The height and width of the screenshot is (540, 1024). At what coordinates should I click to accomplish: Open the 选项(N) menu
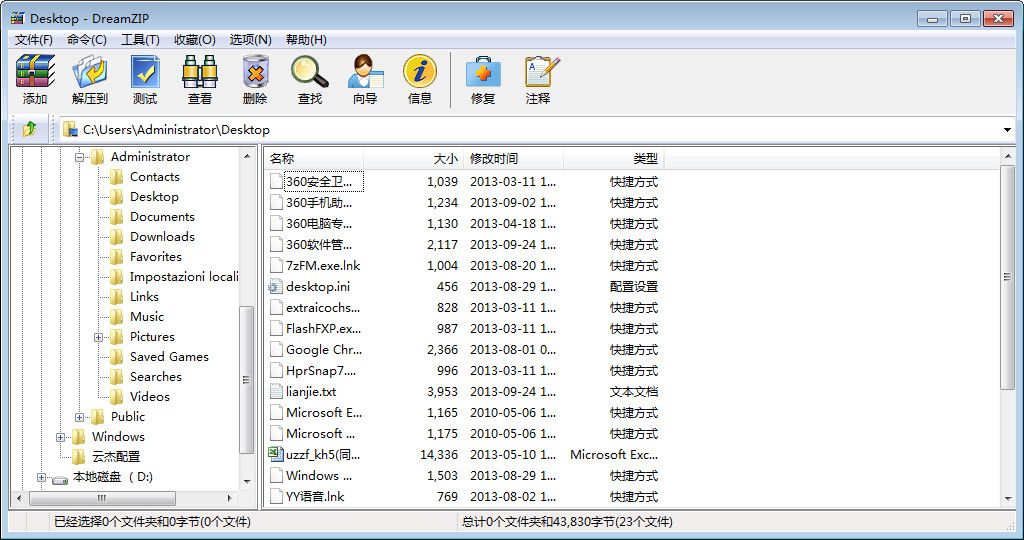[250, 40]
